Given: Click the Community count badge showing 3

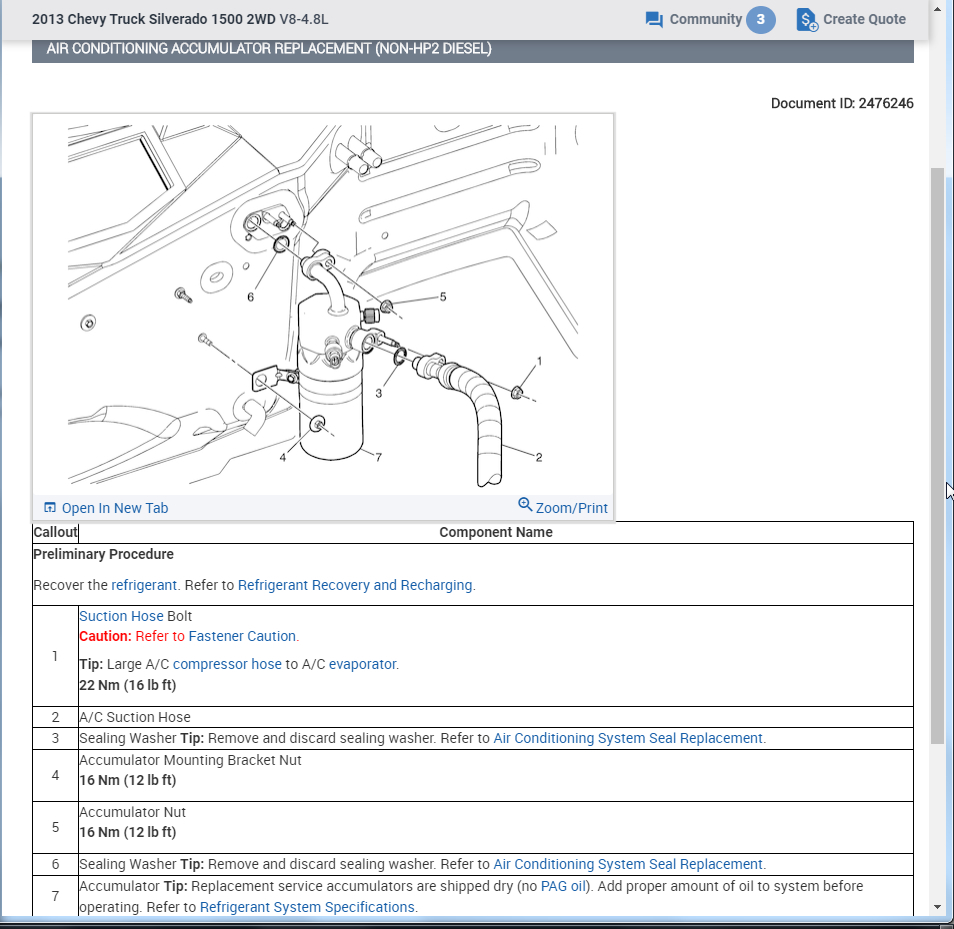Looking at the screenshot, I should click(761, 19).
